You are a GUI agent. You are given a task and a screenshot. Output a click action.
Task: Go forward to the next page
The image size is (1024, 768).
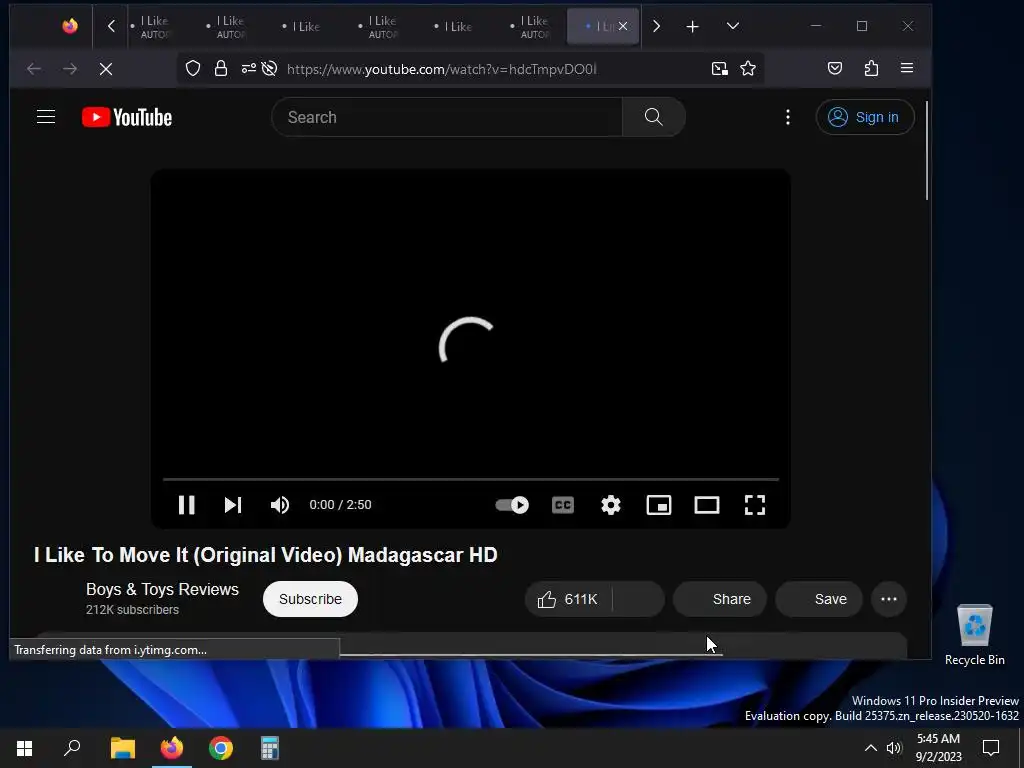[70, 69]
